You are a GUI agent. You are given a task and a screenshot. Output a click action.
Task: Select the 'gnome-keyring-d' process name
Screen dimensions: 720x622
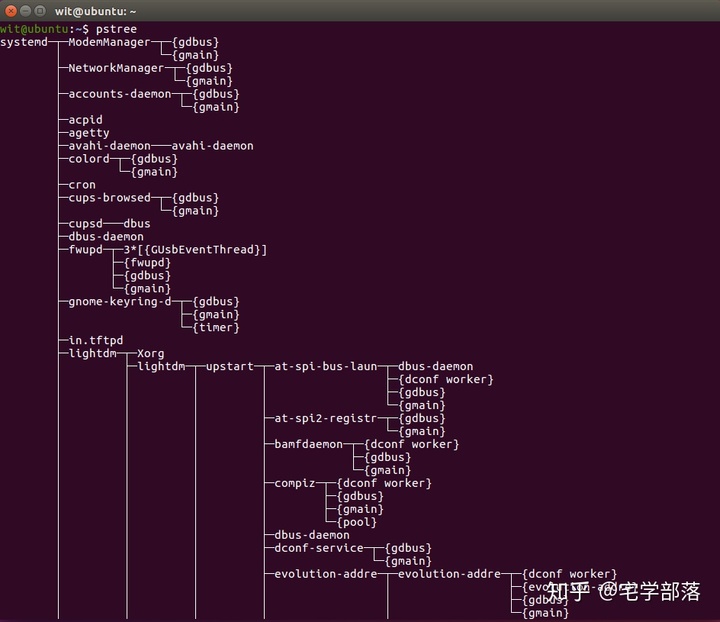coord(120,302)
